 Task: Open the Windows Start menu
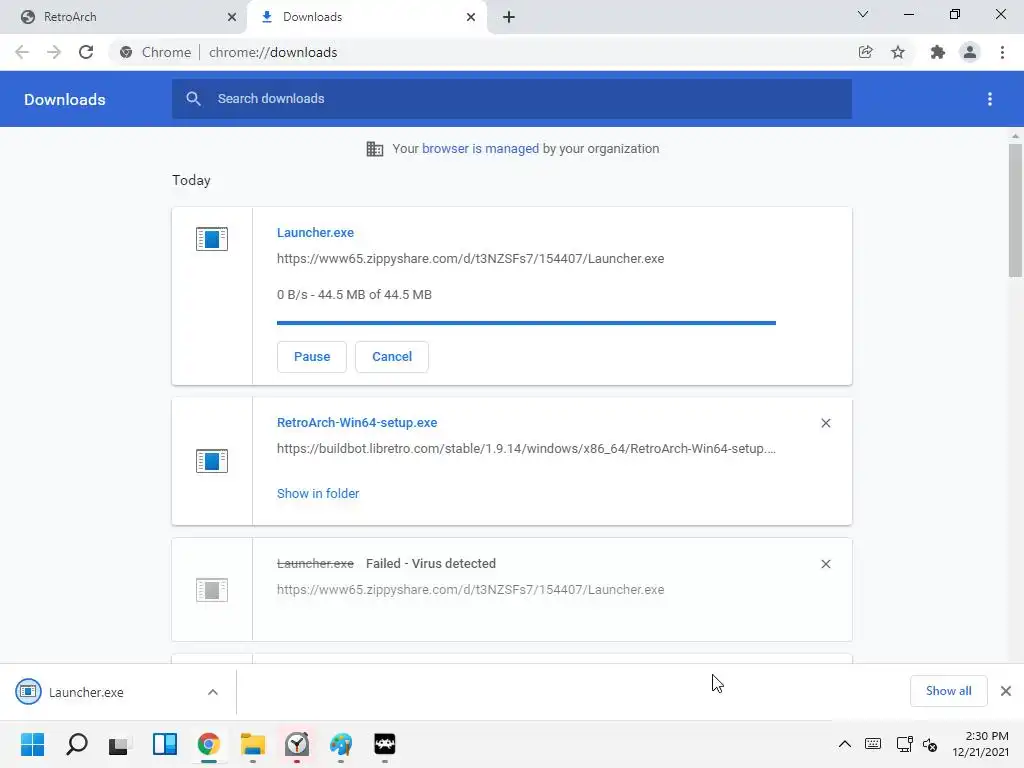(x=33, y=744)
